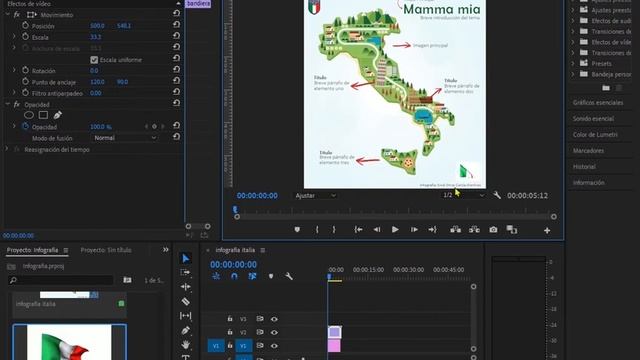
Task: Toggle lock on track V2
Action: pos(230,332)
